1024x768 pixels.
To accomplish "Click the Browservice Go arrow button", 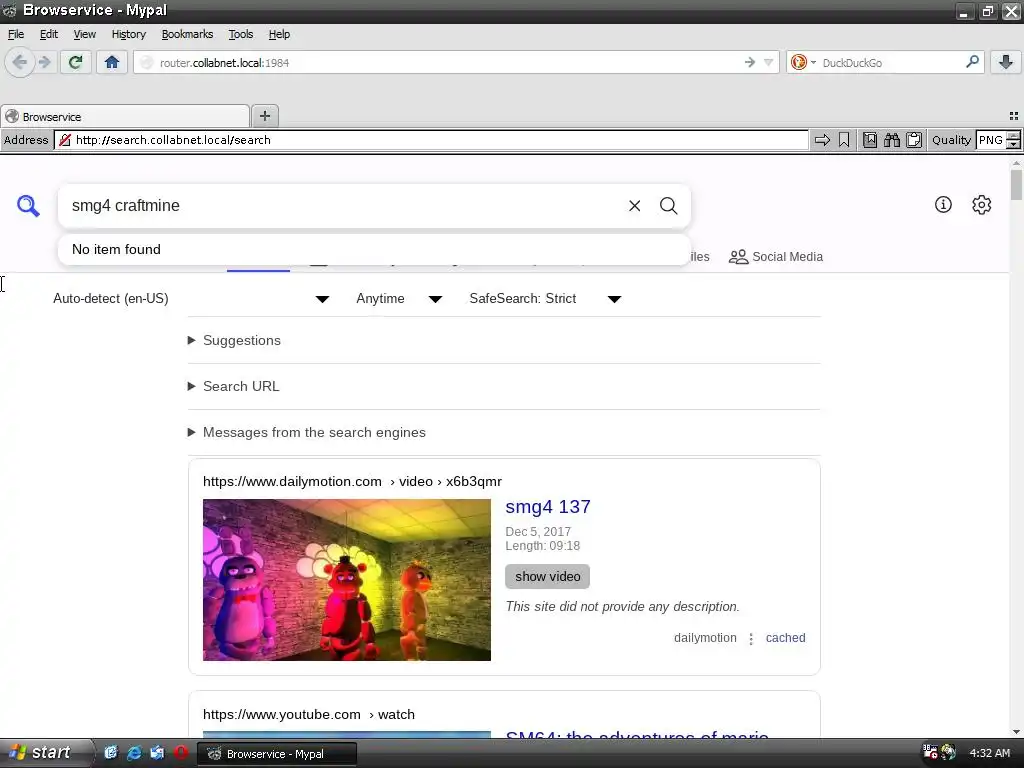I will coord(822,140).
